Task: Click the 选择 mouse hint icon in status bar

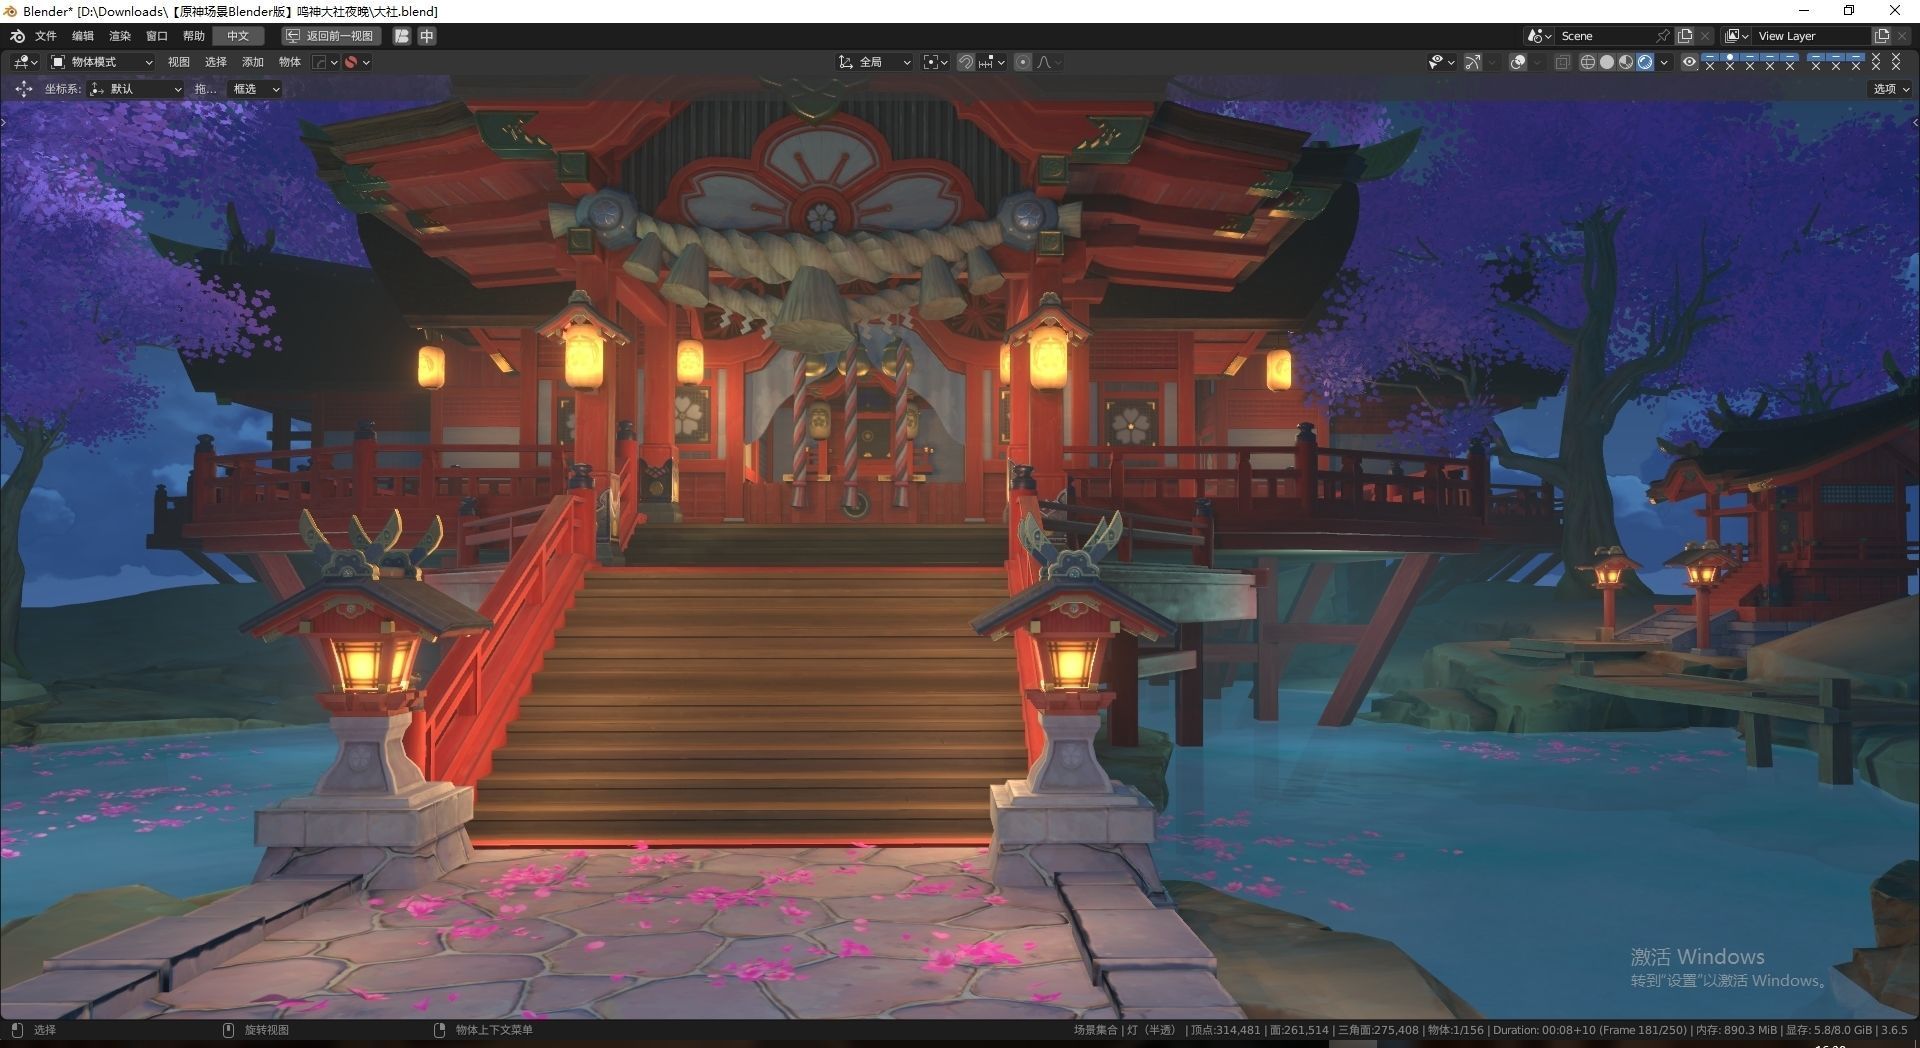Action: (16, 1030)
